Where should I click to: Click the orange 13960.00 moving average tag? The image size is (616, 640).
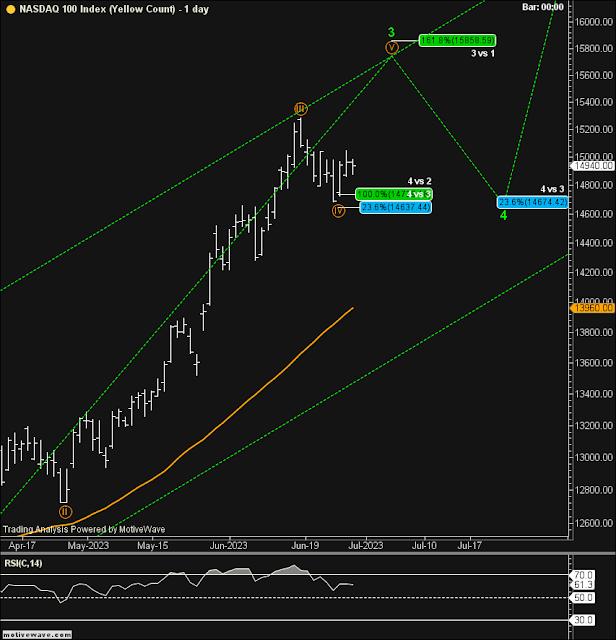coord(592,308)
